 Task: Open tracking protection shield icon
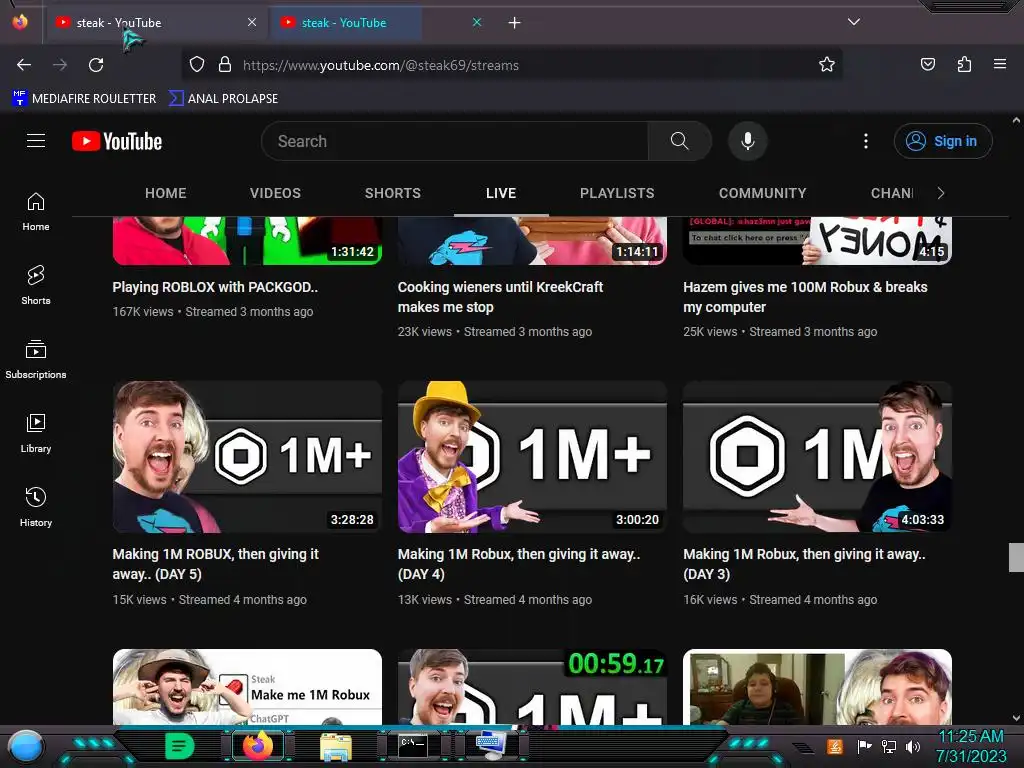pyautogui.click(x=197, y=65)
